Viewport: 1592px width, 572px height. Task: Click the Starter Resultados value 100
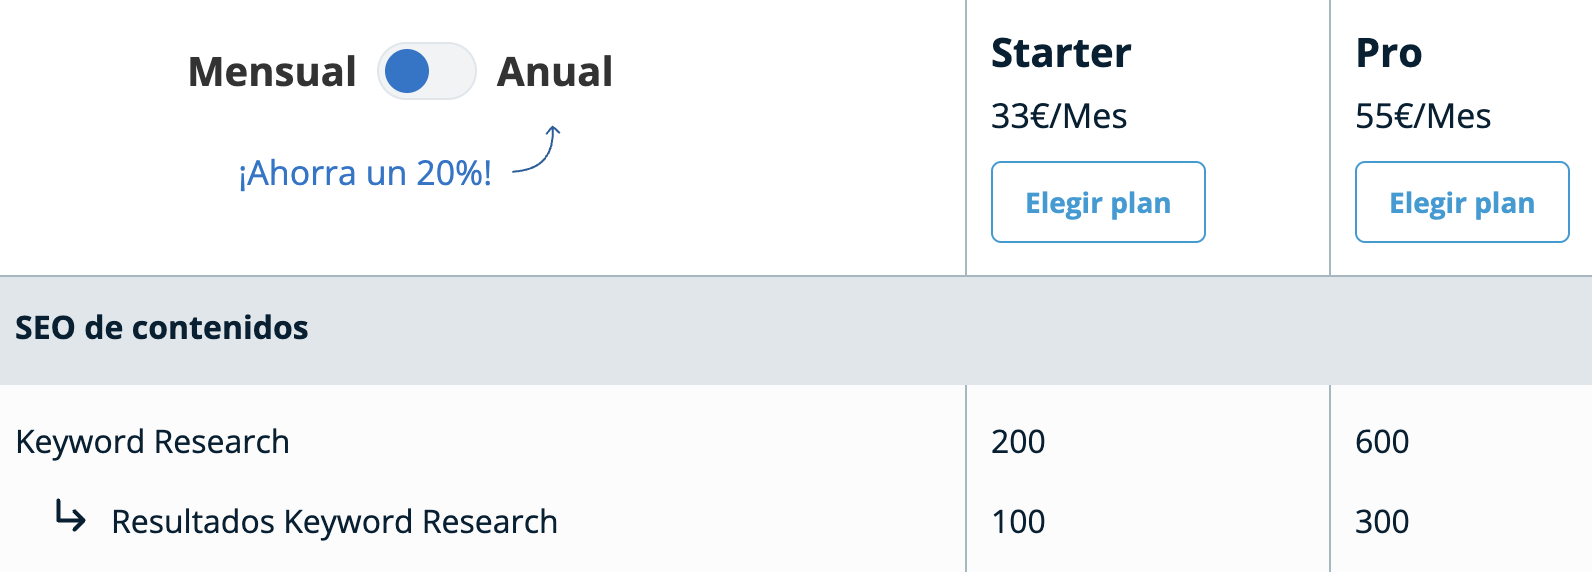click(1018, 521)
